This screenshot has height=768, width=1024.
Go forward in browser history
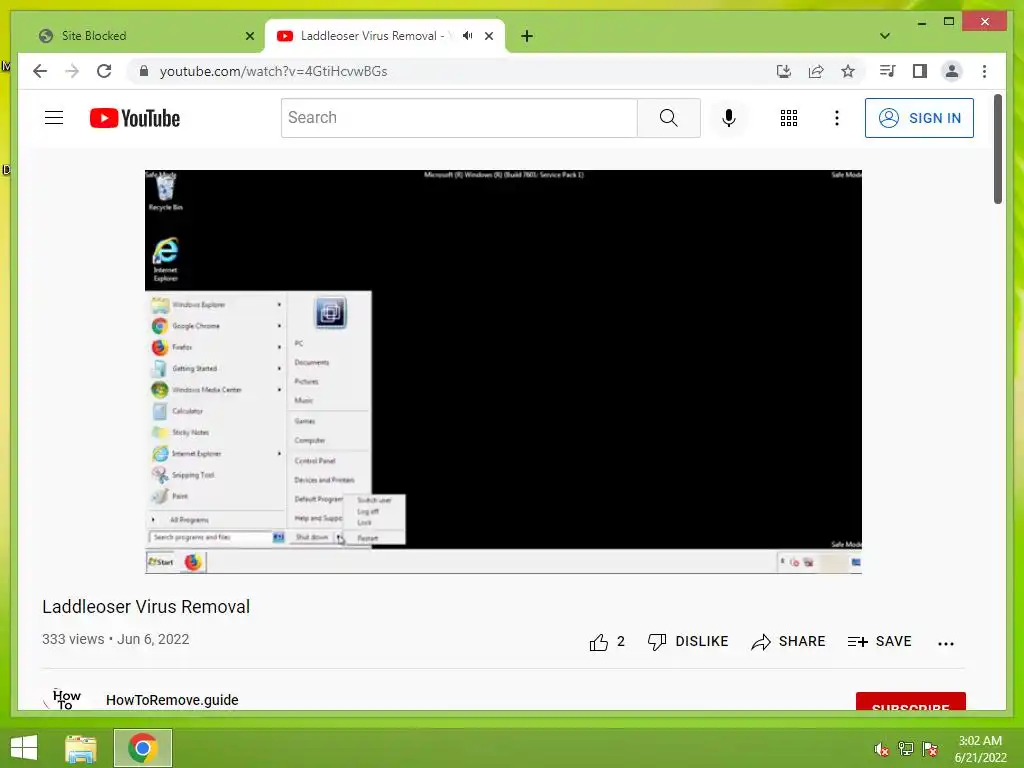(72, 71)
